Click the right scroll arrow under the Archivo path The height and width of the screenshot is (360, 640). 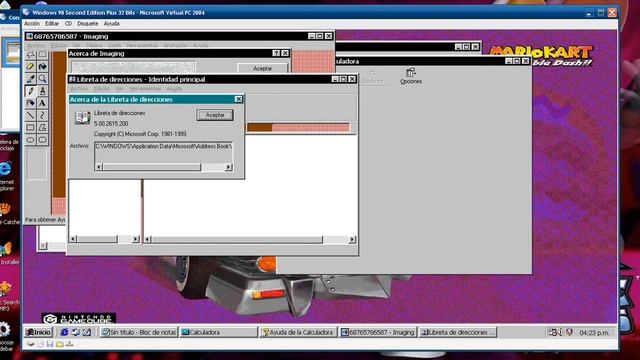click(229, 167)
